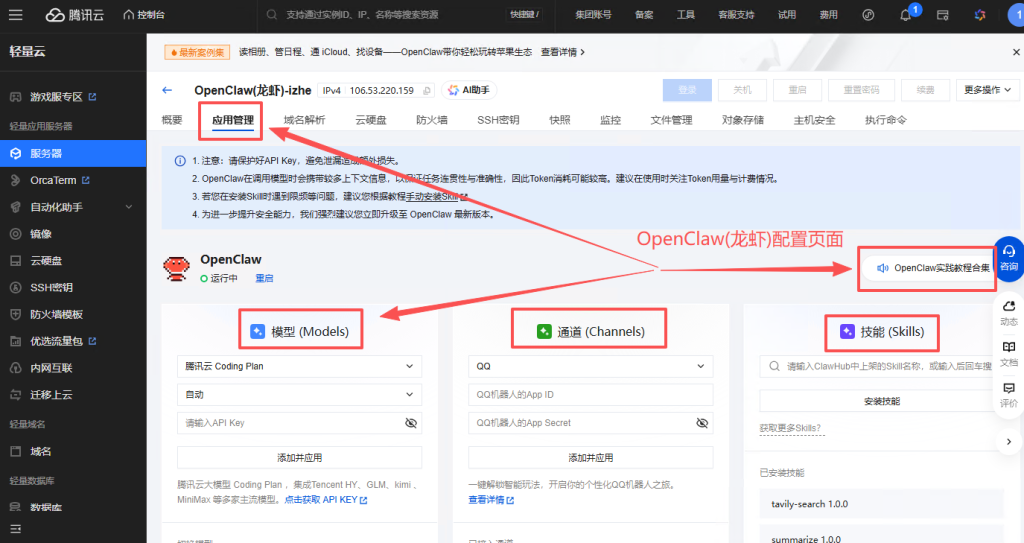Open the hamburger menu in top-left corner
This screenshot has width=1024, height=543.
tap(17, 15)
